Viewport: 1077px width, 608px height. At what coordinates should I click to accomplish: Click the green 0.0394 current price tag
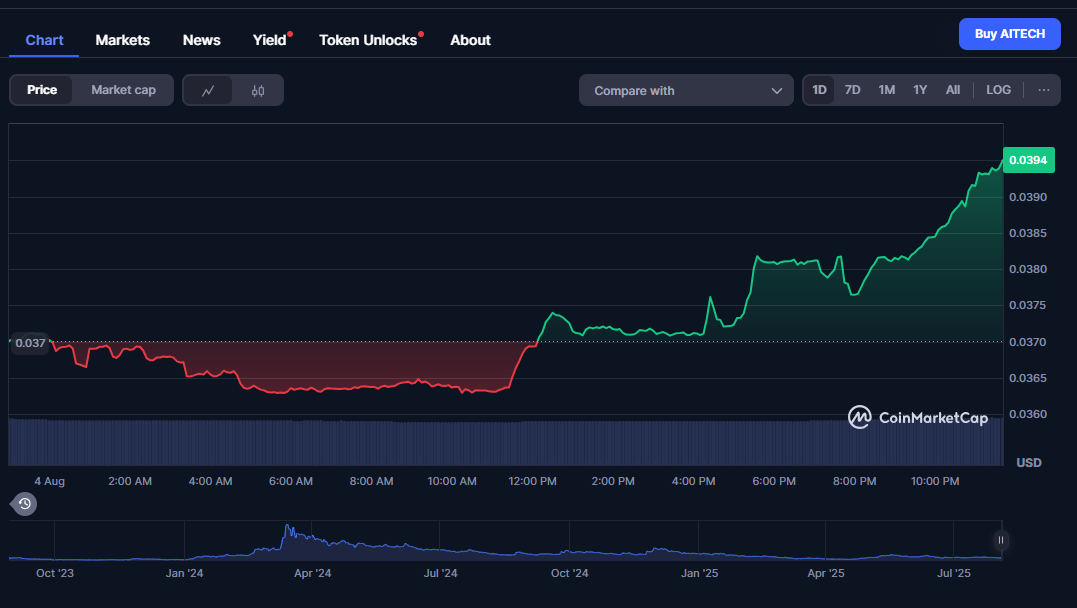pyautogui.click(x=1027, y=160)
